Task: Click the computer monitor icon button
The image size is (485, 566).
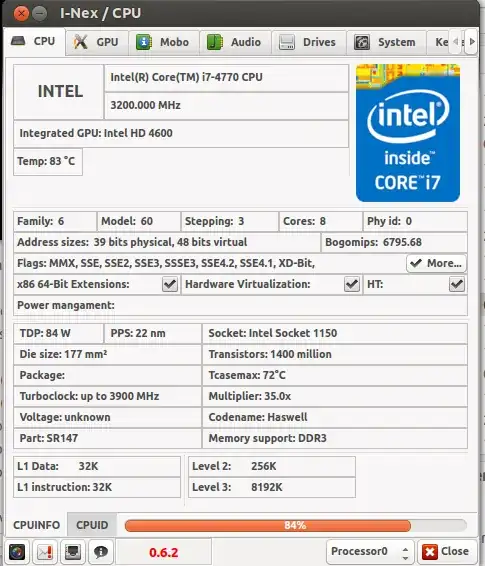Action: [x=73, y=552]
